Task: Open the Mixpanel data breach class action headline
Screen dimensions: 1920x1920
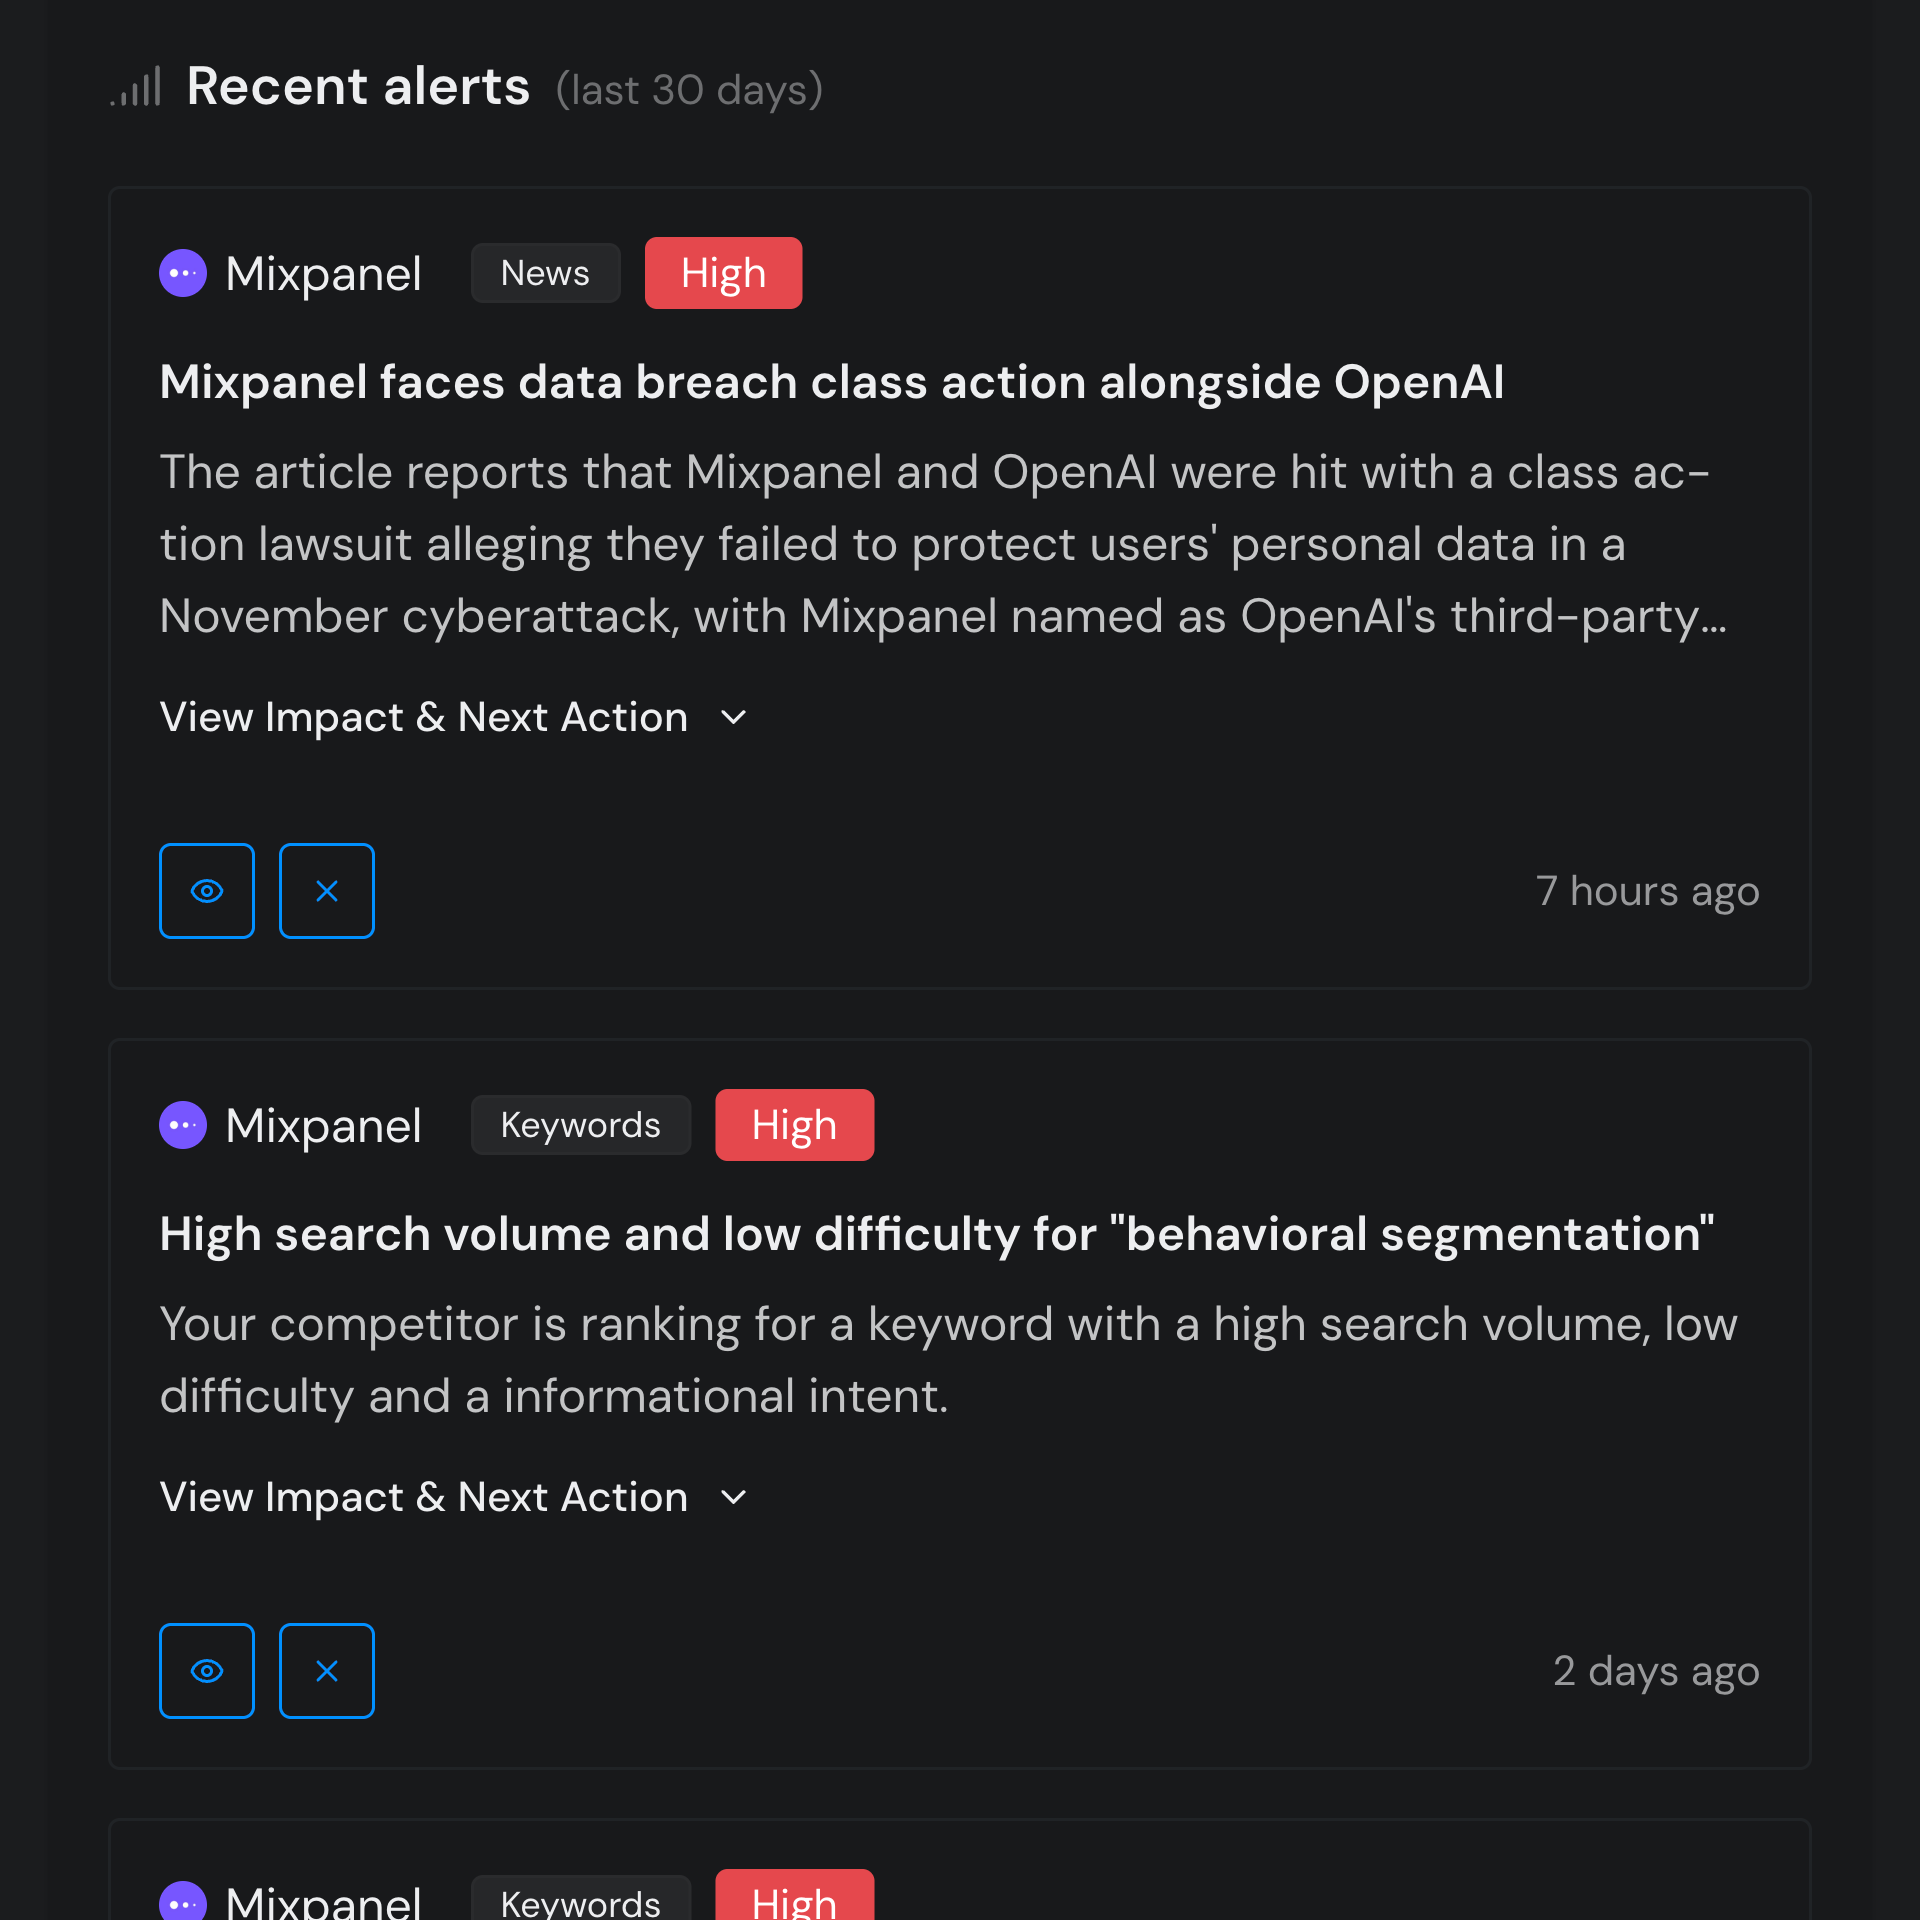Action: [x=831, y=382]
